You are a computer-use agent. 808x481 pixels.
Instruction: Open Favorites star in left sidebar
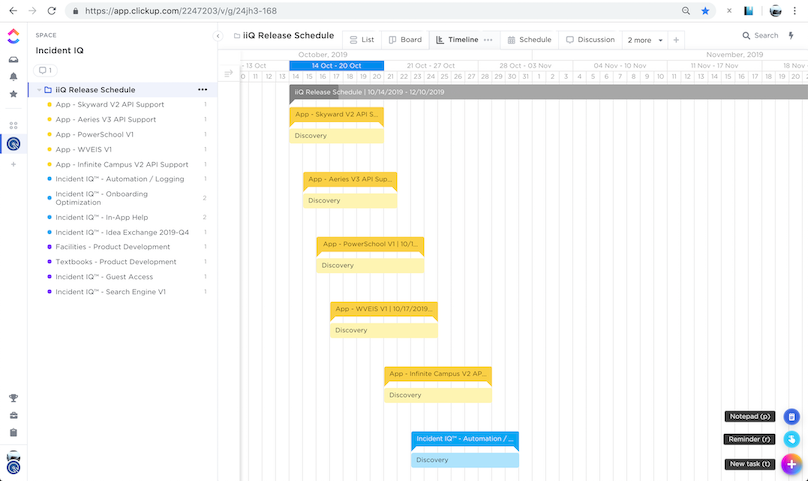13,94
